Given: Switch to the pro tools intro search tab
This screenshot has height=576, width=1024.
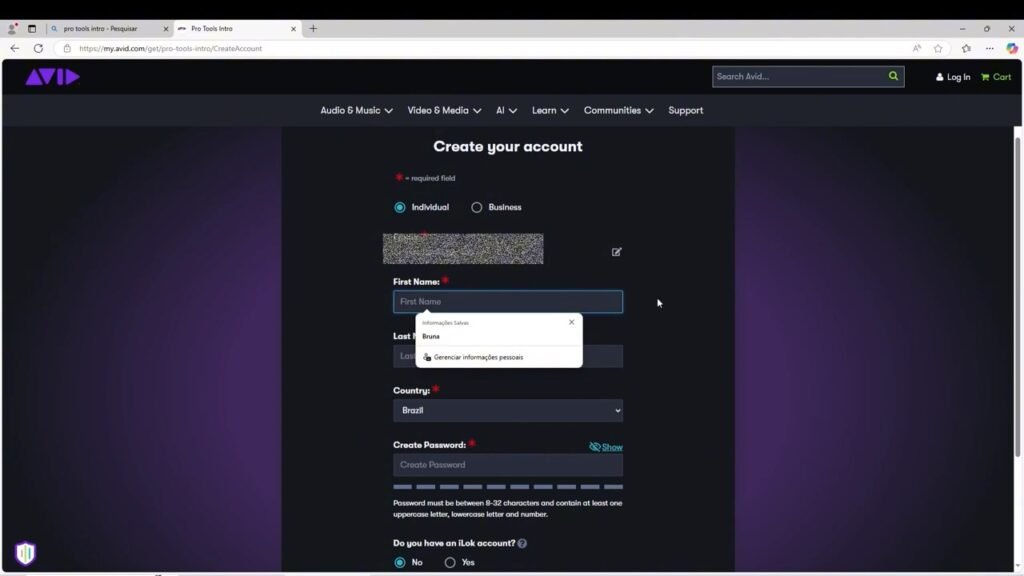Looking at the screenshot, I should 109,29.
